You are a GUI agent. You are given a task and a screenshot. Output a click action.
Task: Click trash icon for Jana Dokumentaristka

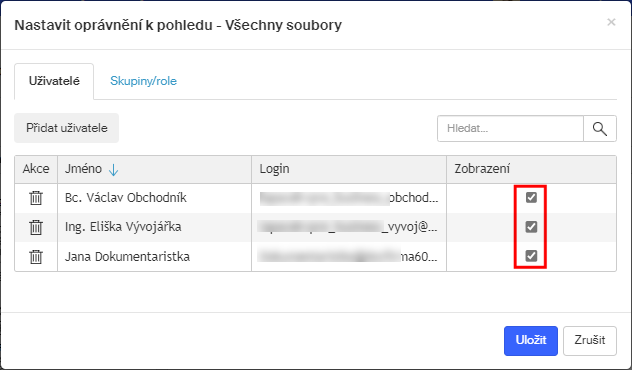click(x=36, y=256)
